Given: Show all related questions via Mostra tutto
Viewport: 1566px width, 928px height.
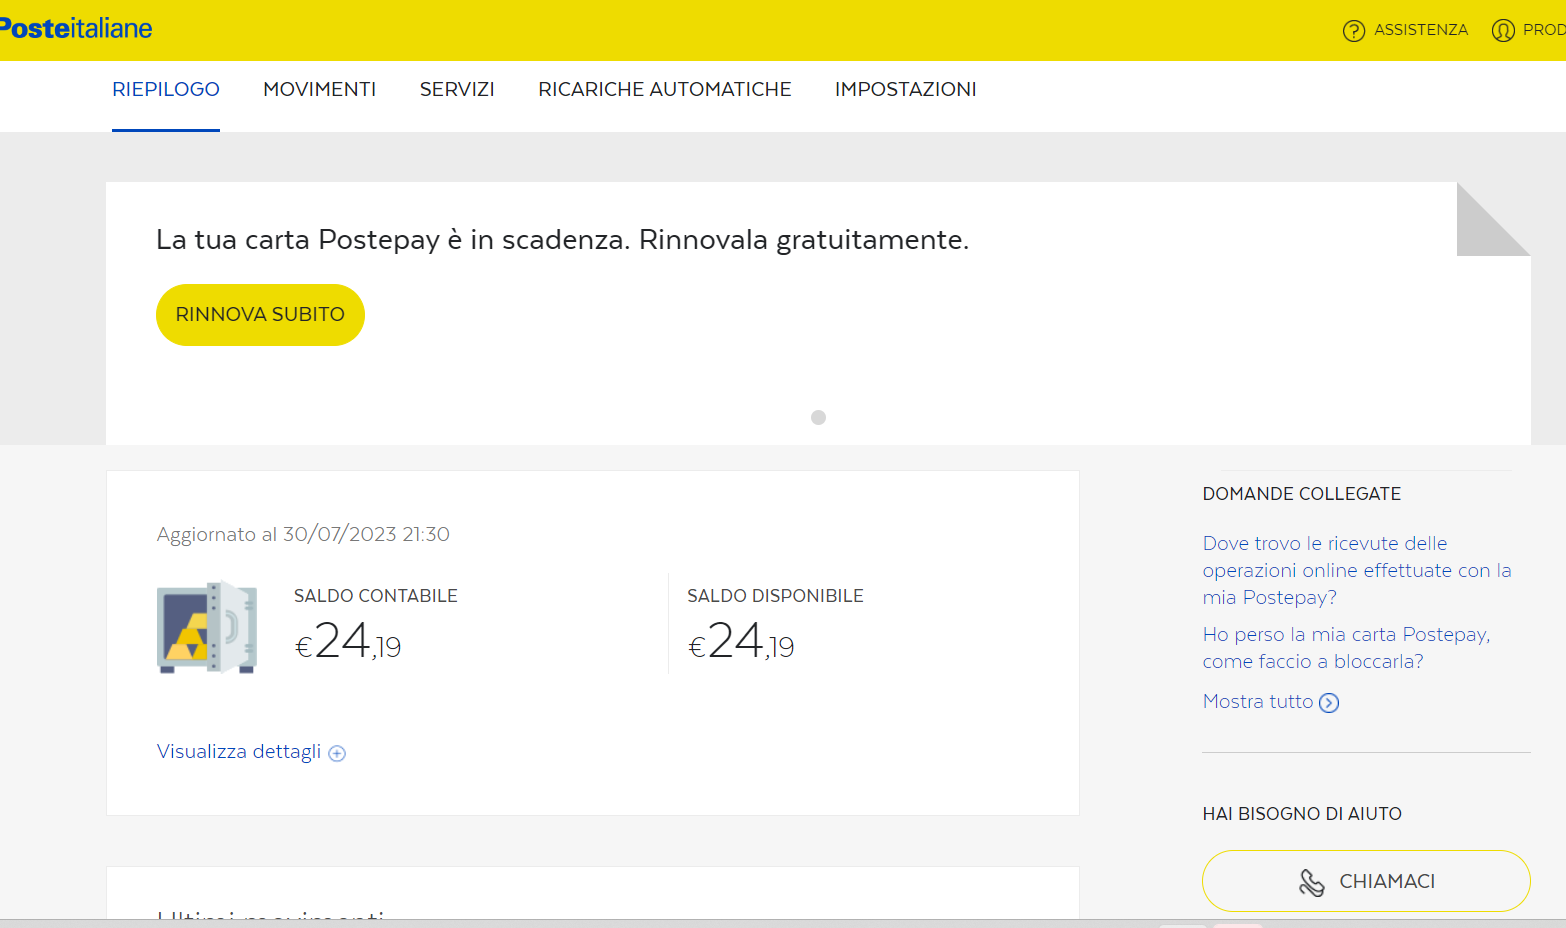Looking at the screenshot, I should (x=1257, y=702).
